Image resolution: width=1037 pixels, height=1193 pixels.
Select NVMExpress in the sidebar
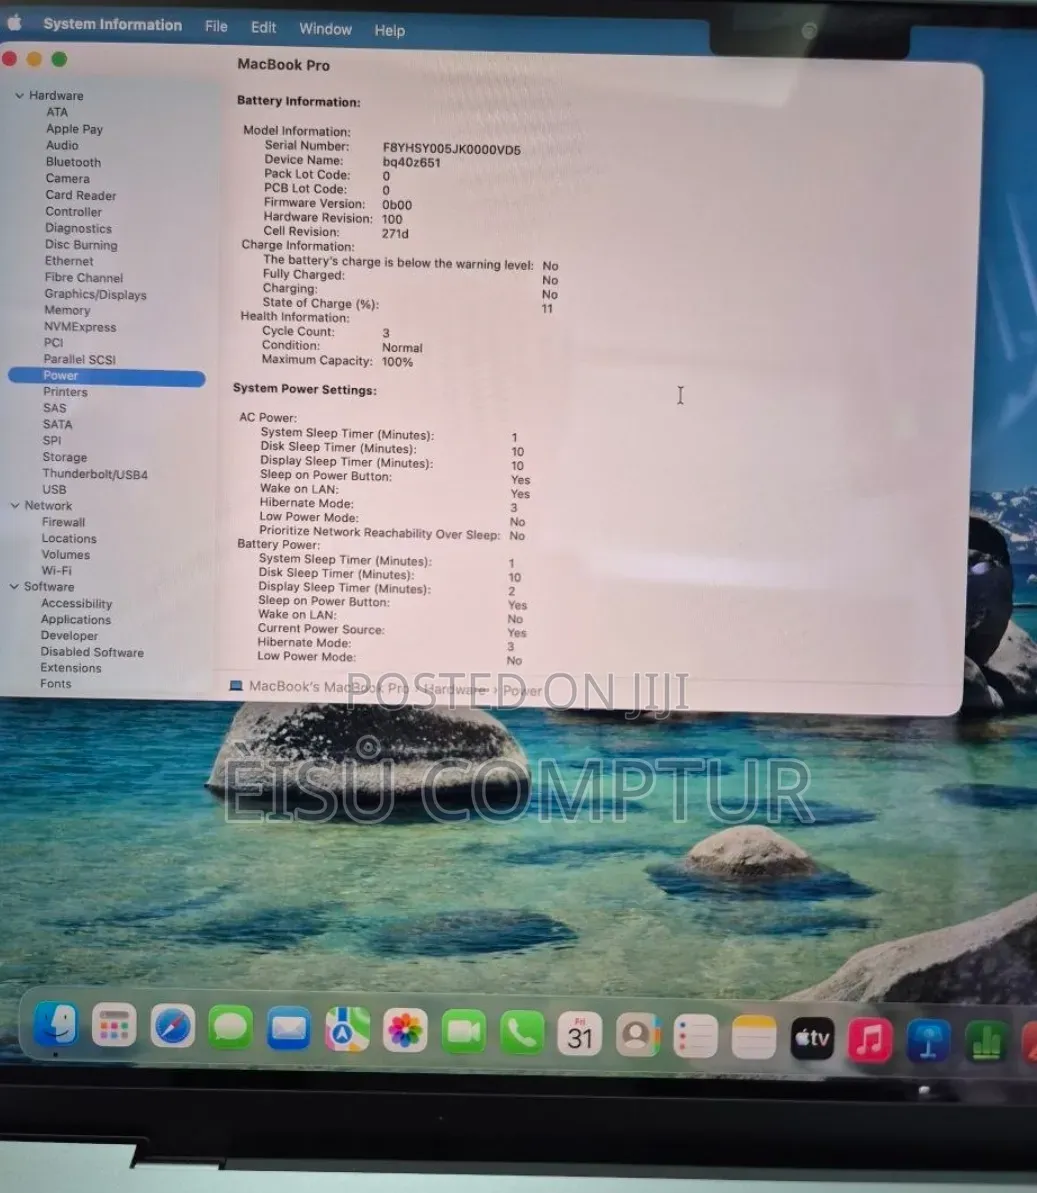pos(80,327)
